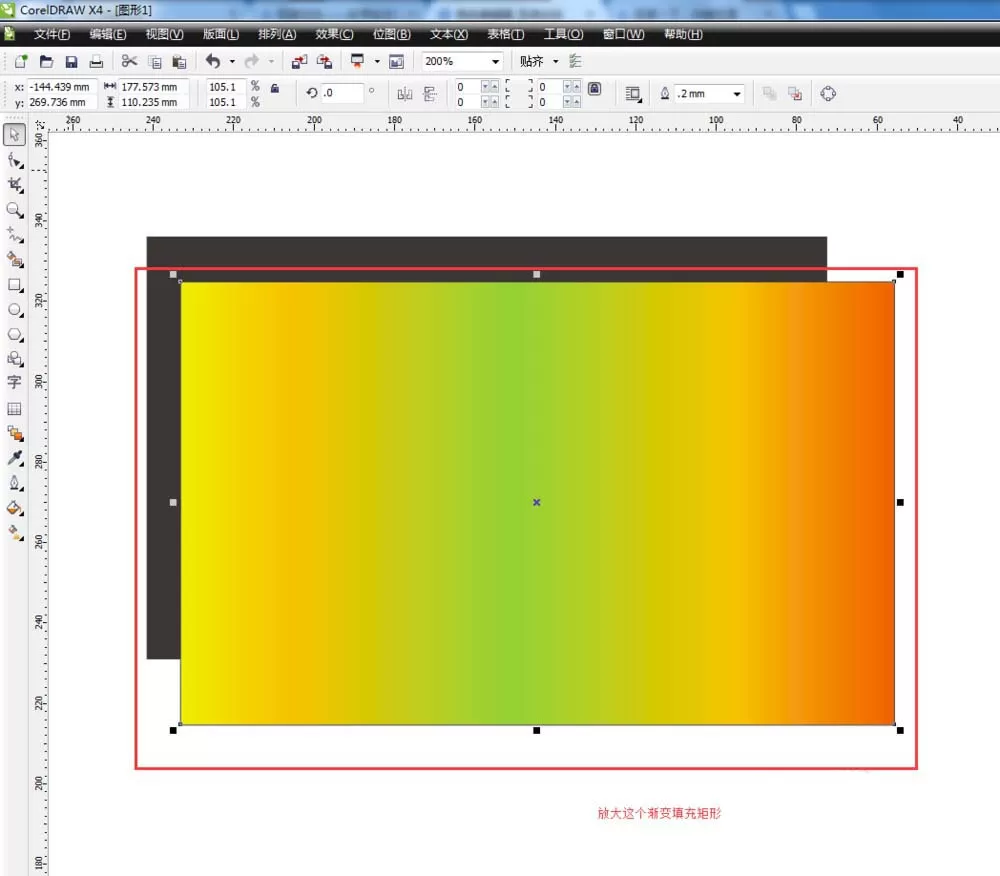Screen dimensions: 1000x876
Task: Select the Polygon tool
Action: 15,335
